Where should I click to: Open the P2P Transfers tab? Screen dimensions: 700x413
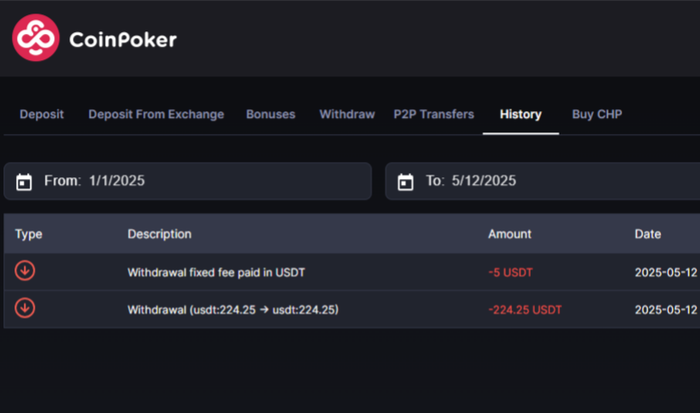(x=433, y=114)
